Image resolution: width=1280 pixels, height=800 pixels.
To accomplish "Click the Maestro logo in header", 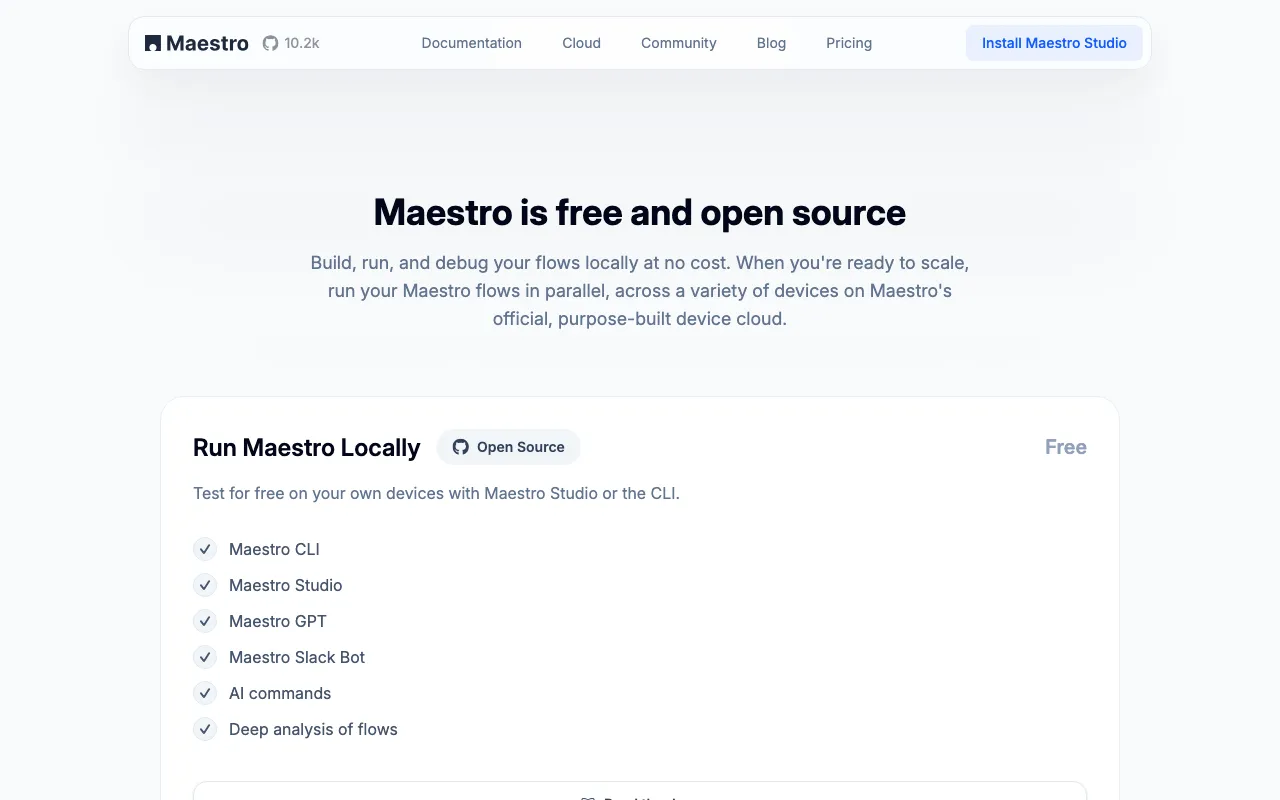I will 197,43.
